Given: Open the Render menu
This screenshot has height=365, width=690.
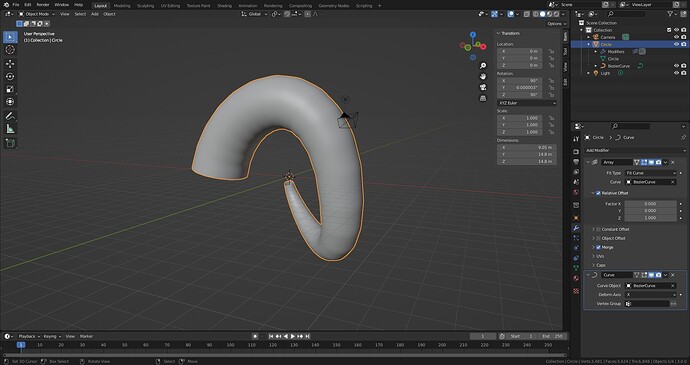Looking at the screenshot, I should pos(43,5).
